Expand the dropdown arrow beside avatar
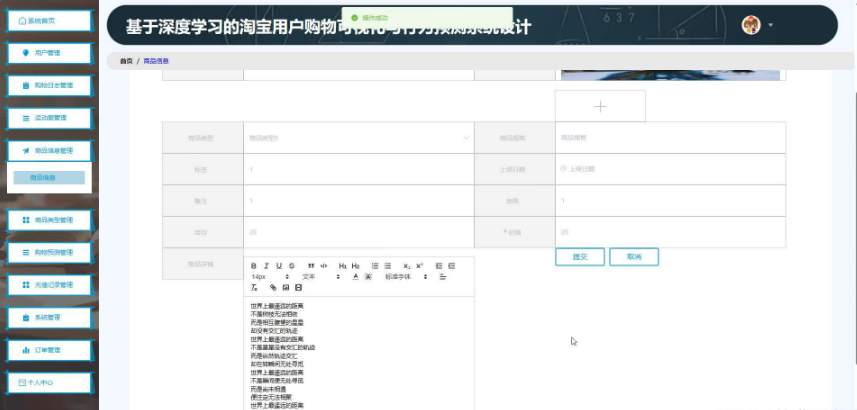Screen dimensions: 857x410 click(771, 25)
